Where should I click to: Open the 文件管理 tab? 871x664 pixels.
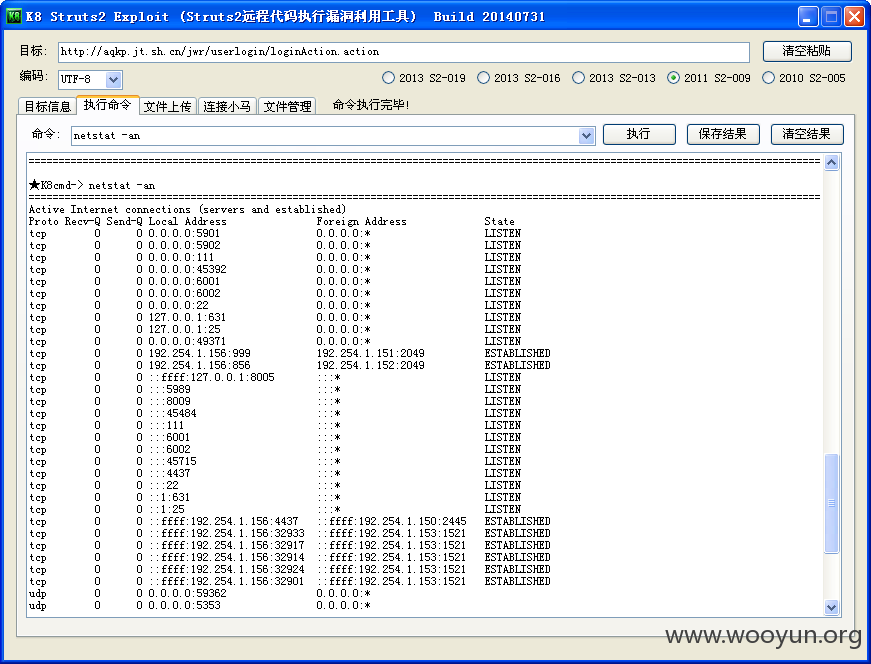[x=287, y=106]
